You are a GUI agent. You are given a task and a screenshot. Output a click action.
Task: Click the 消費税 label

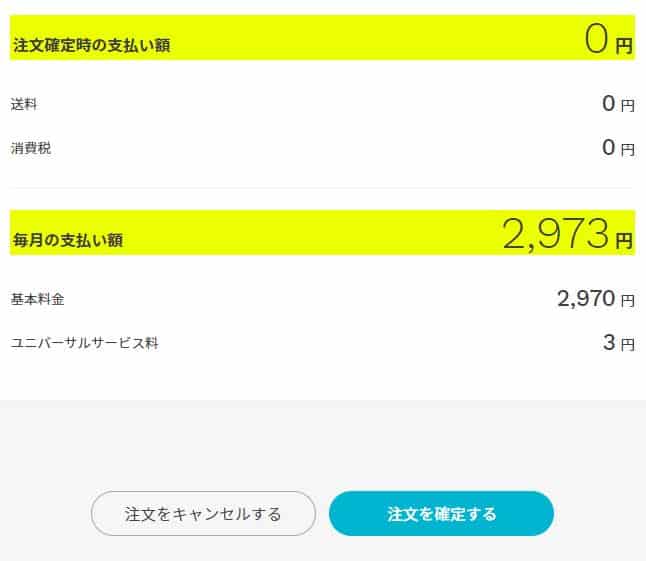point(31,149)
